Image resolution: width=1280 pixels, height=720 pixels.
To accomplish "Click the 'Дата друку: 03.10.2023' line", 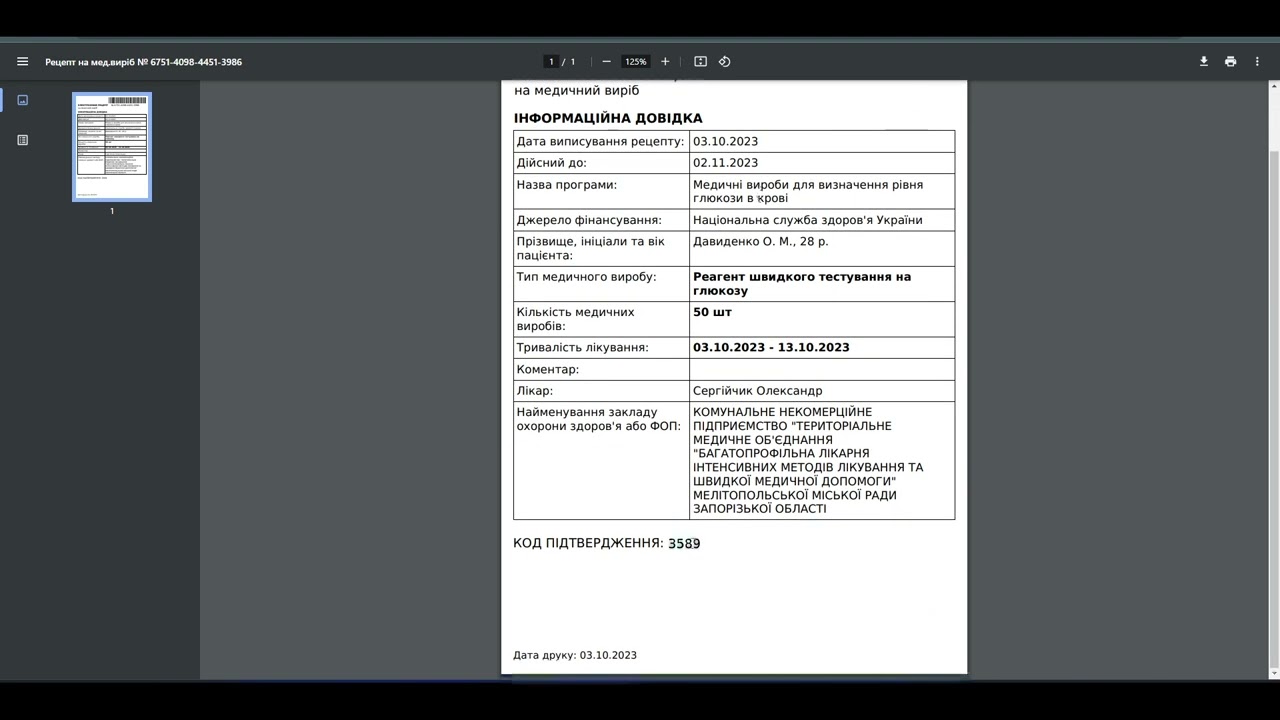I will pyautogui.click(x=575, y=655).
